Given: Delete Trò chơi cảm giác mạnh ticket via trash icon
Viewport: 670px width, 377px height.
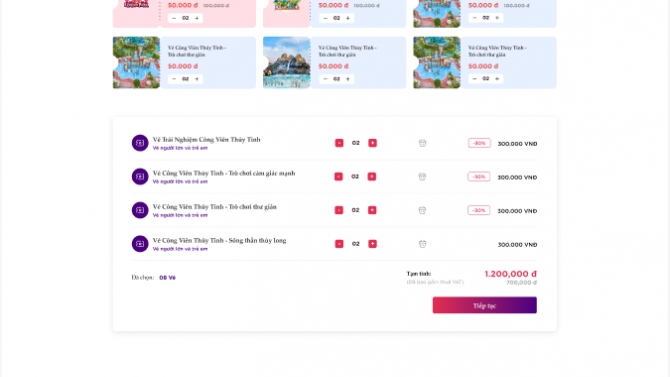Looking at the screenshot, I should click(422, 177).
